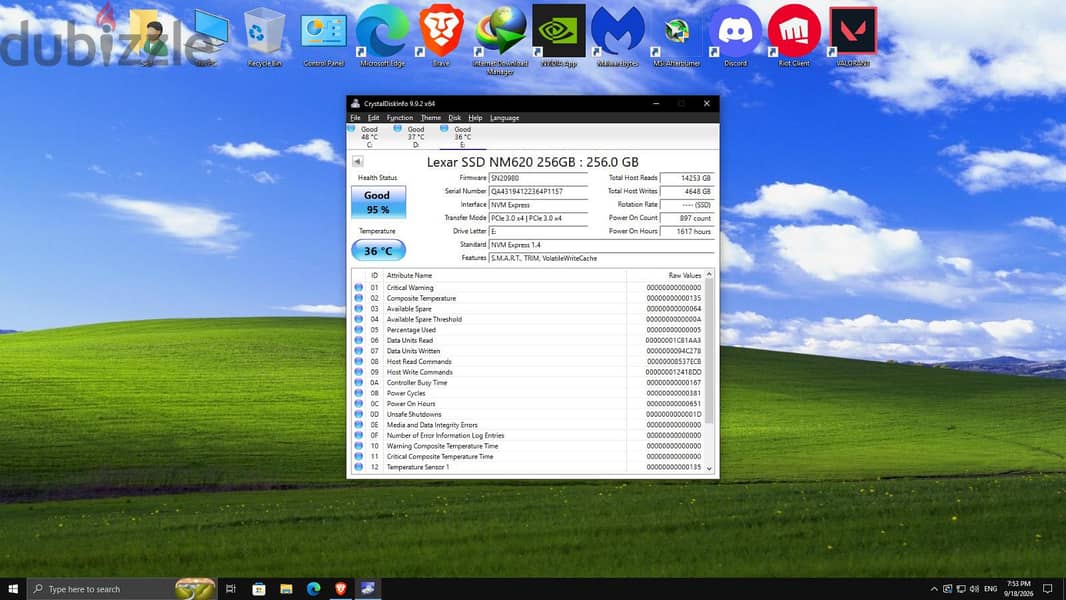
Task: Click the CrystalDiskInfo title bar app icon
Action: (x=355, y=103)
